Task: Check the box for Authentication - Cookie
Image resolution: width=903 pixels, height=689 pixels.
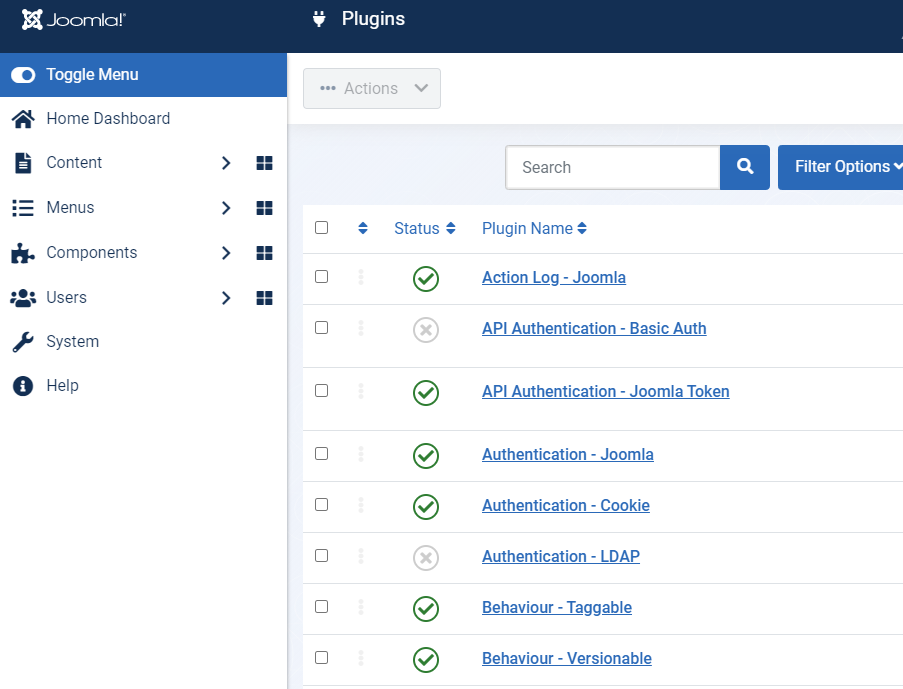Action: [321, 505]
